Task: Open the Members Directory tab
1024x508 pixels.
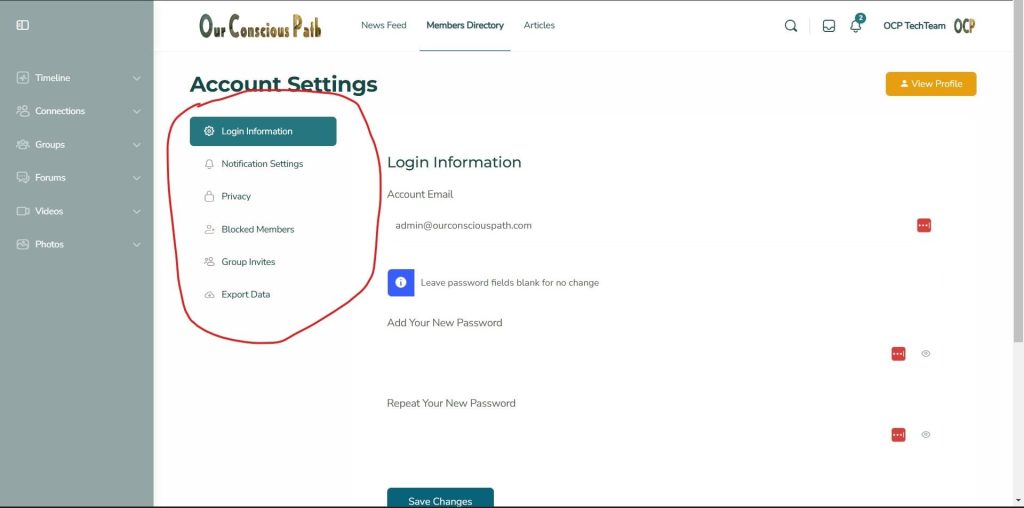Action: click(x=465, y=26)
